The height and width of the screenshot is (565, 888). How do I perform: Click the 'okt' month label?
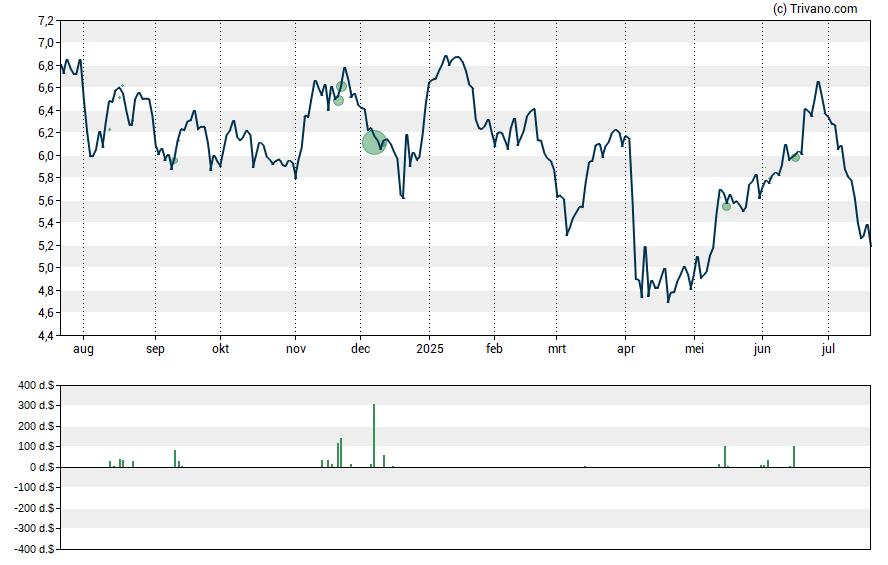click(x=220, y=349)
